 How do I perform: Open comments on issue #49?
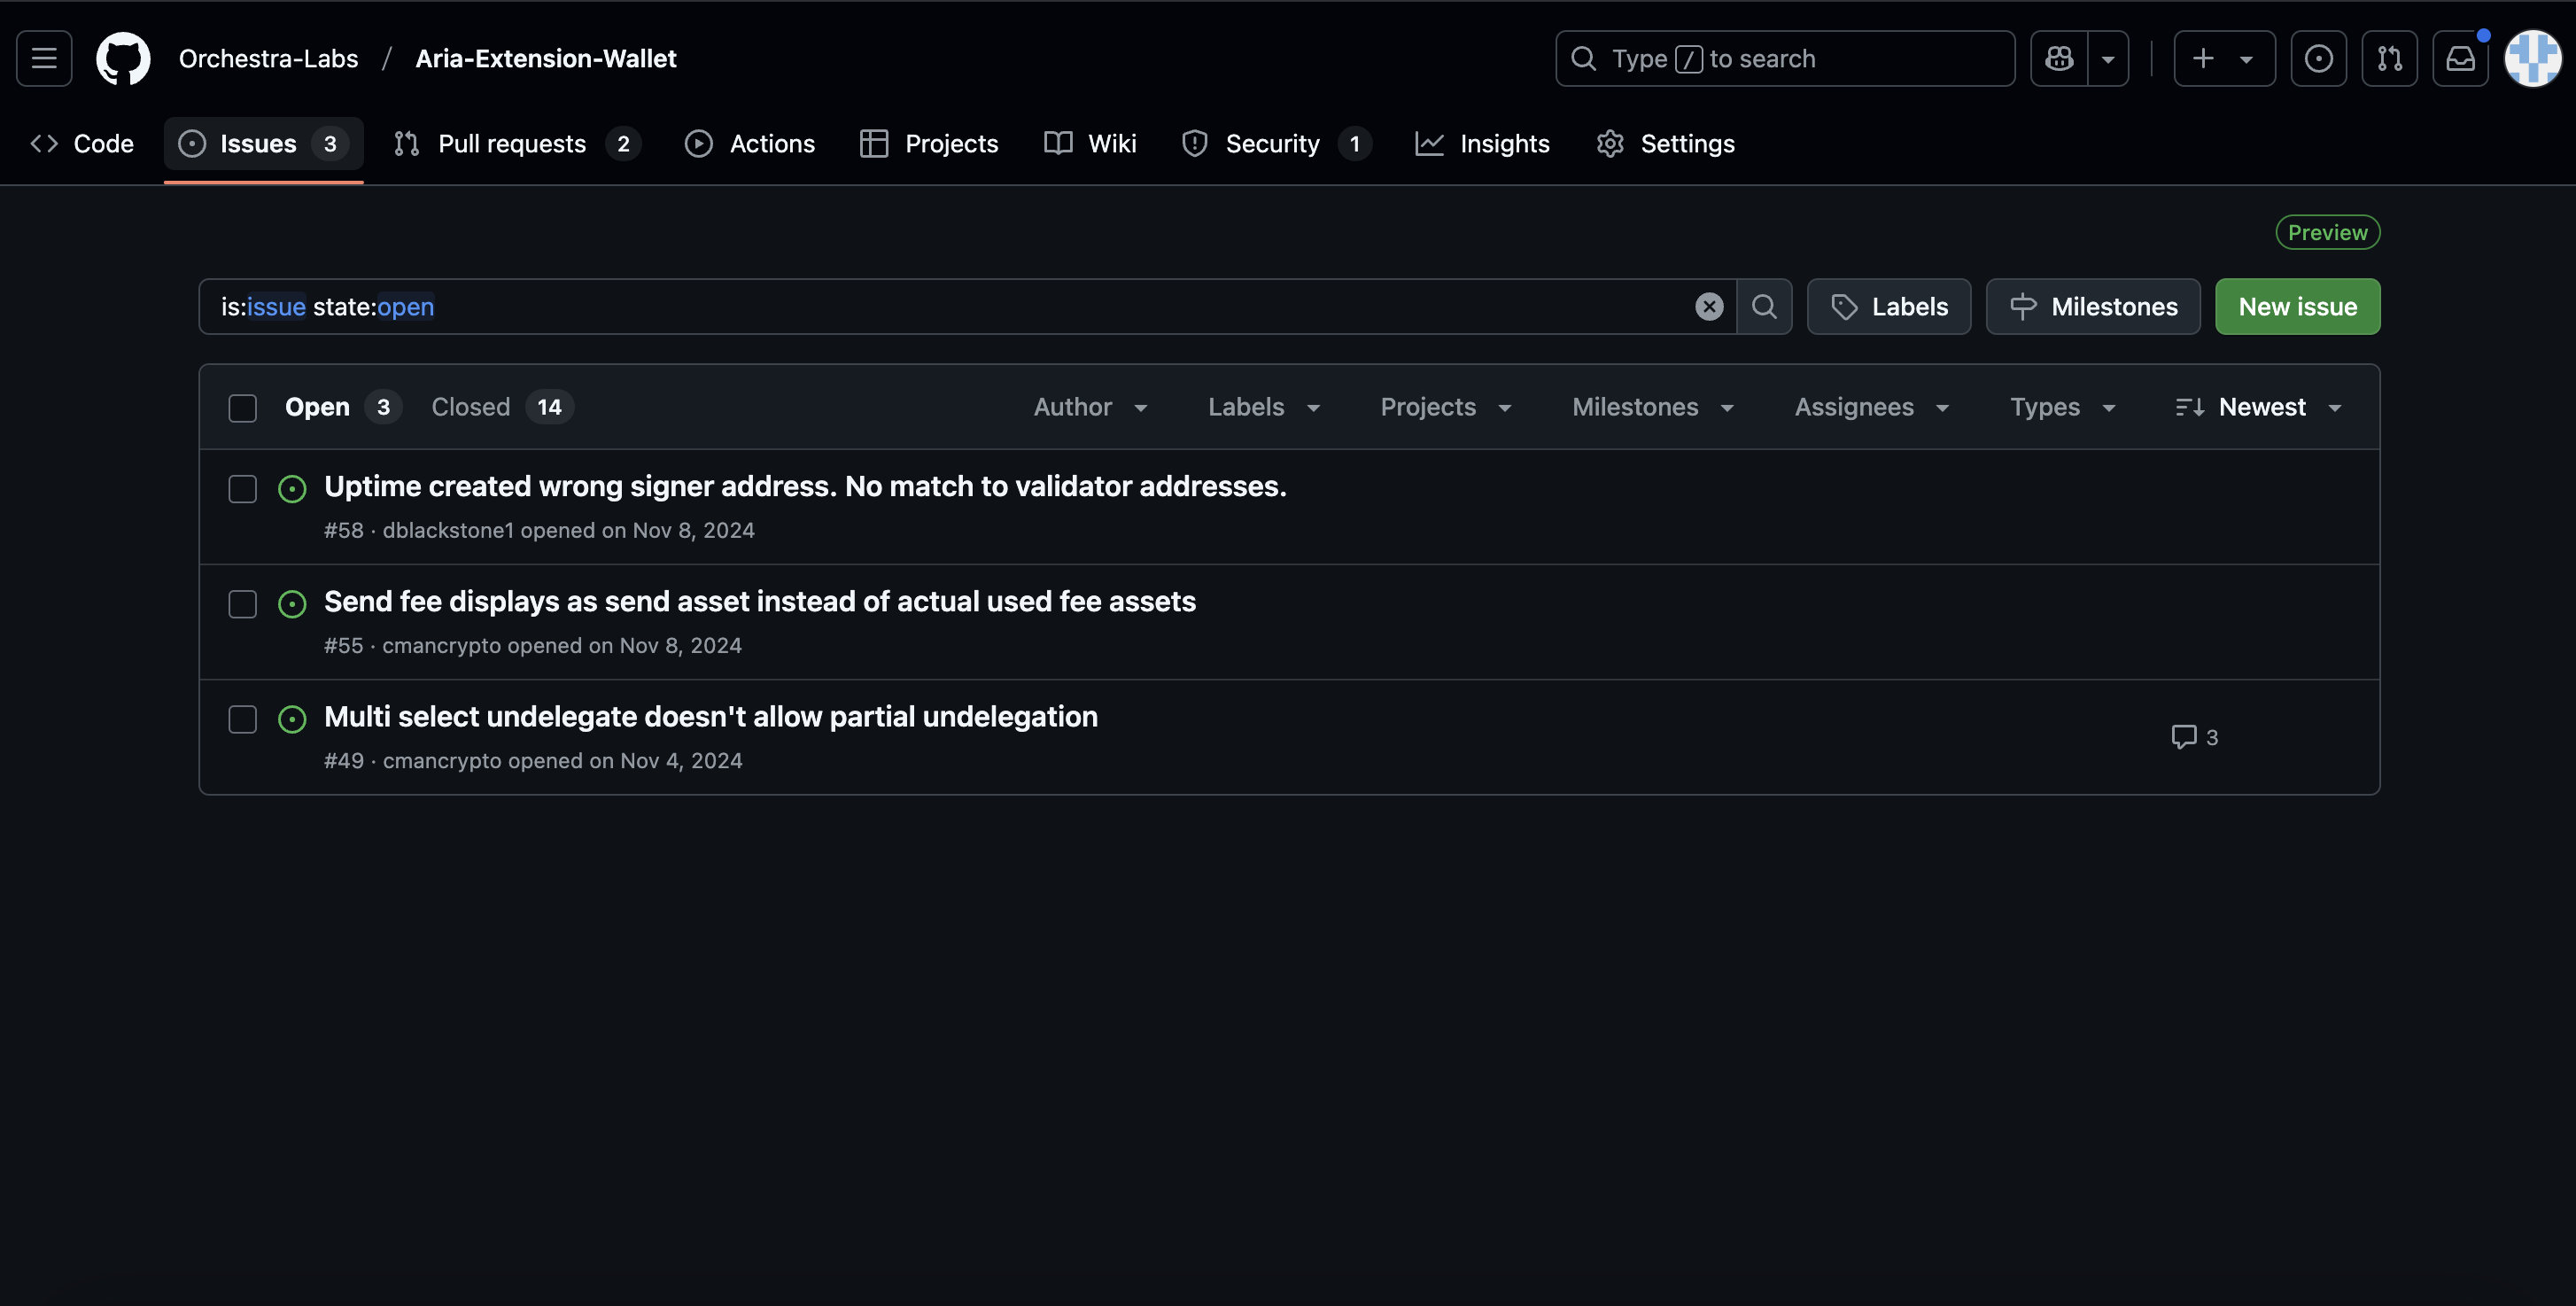(x=2194, y=737)
